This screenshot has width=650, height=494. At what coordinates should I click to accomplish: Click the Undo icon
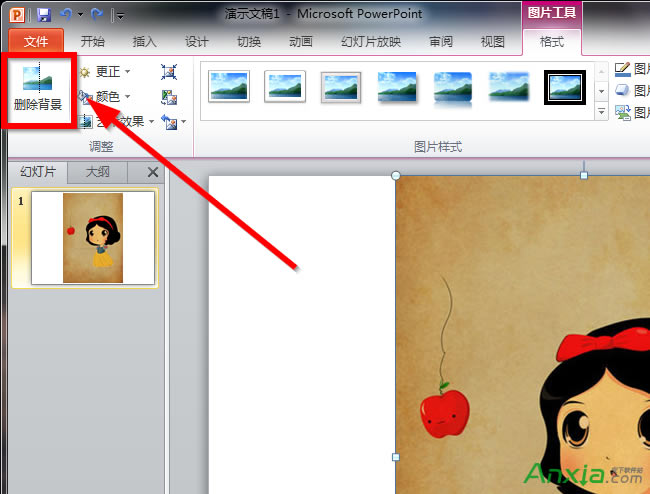click(66, 15)
